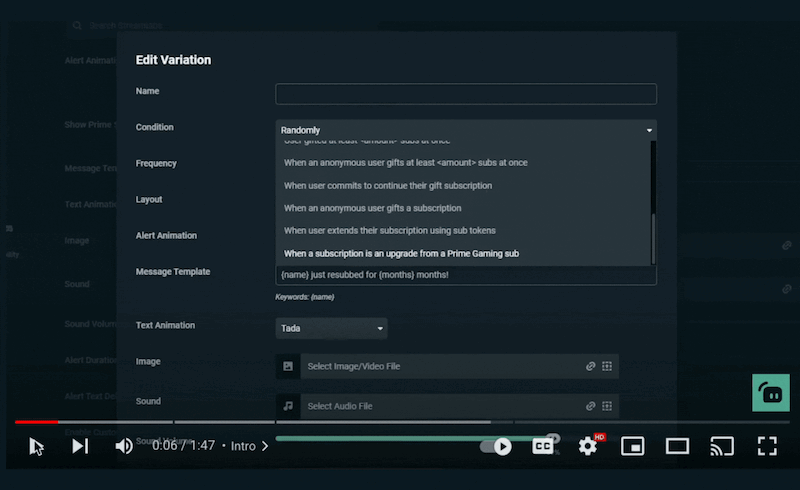Switch to miniplayer mode
Viewport: 800px width, 490px height.
tap(633, 446)
